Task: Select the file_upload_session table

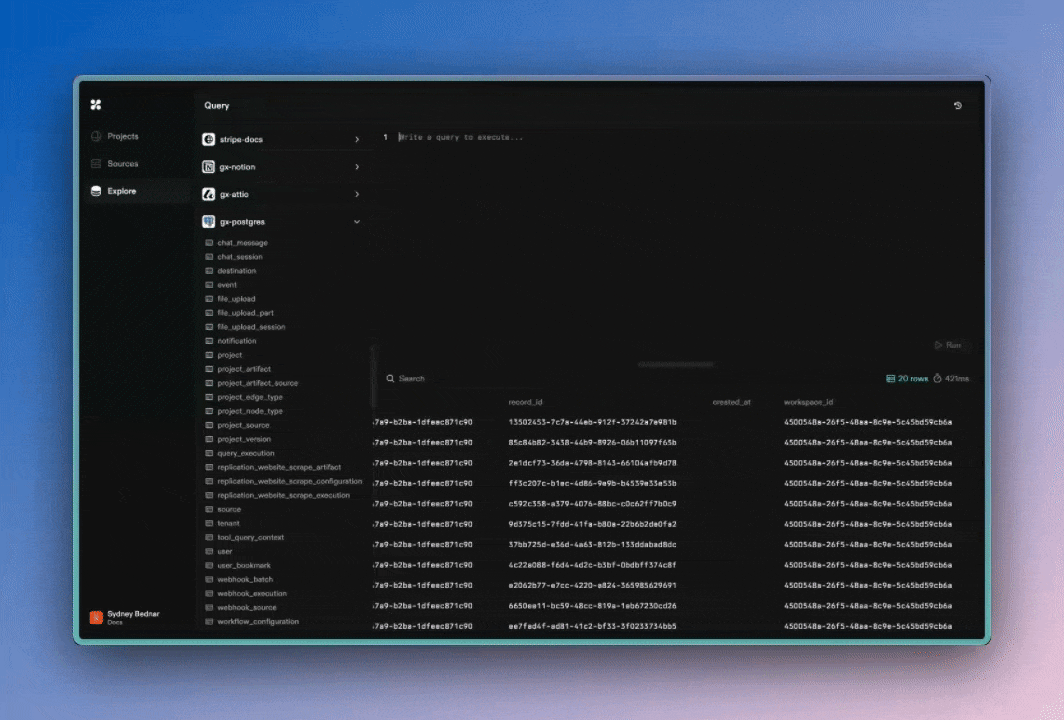Action: pos(251,327)
